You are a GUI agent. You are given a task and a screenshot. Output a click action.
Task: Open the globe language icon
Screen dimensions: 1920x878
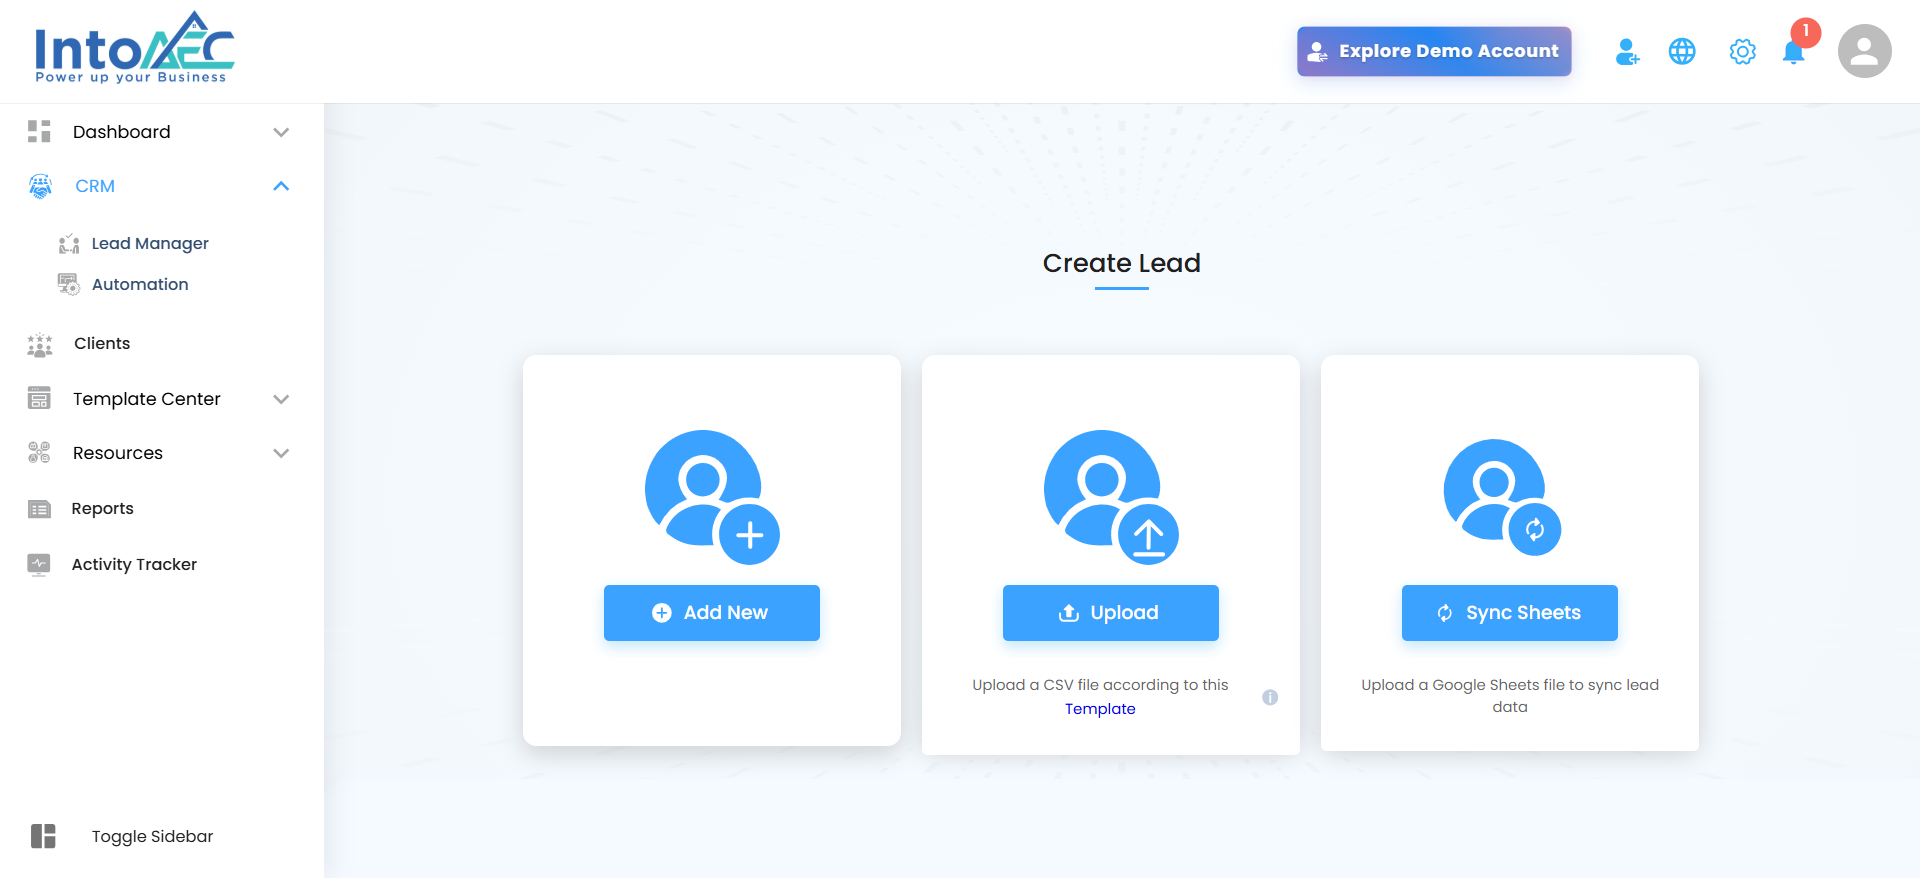pyautogui.click(x=1682, y=52)
